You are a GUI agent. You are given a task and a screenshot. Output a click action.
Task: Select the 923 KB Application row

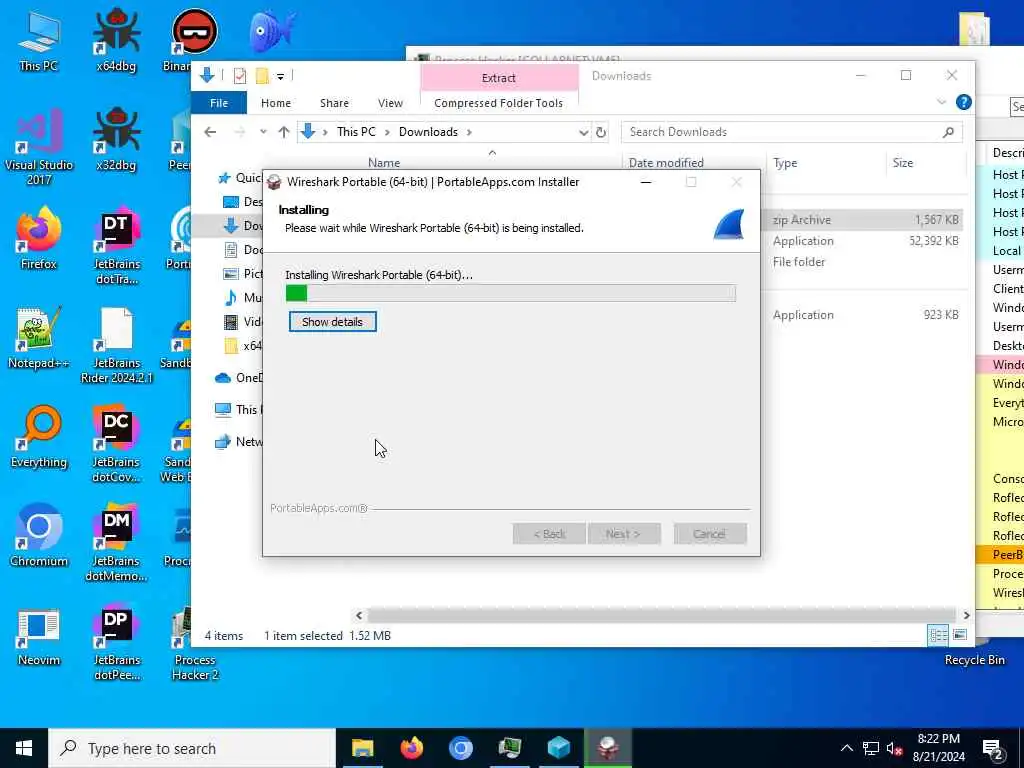pos(864,315)
